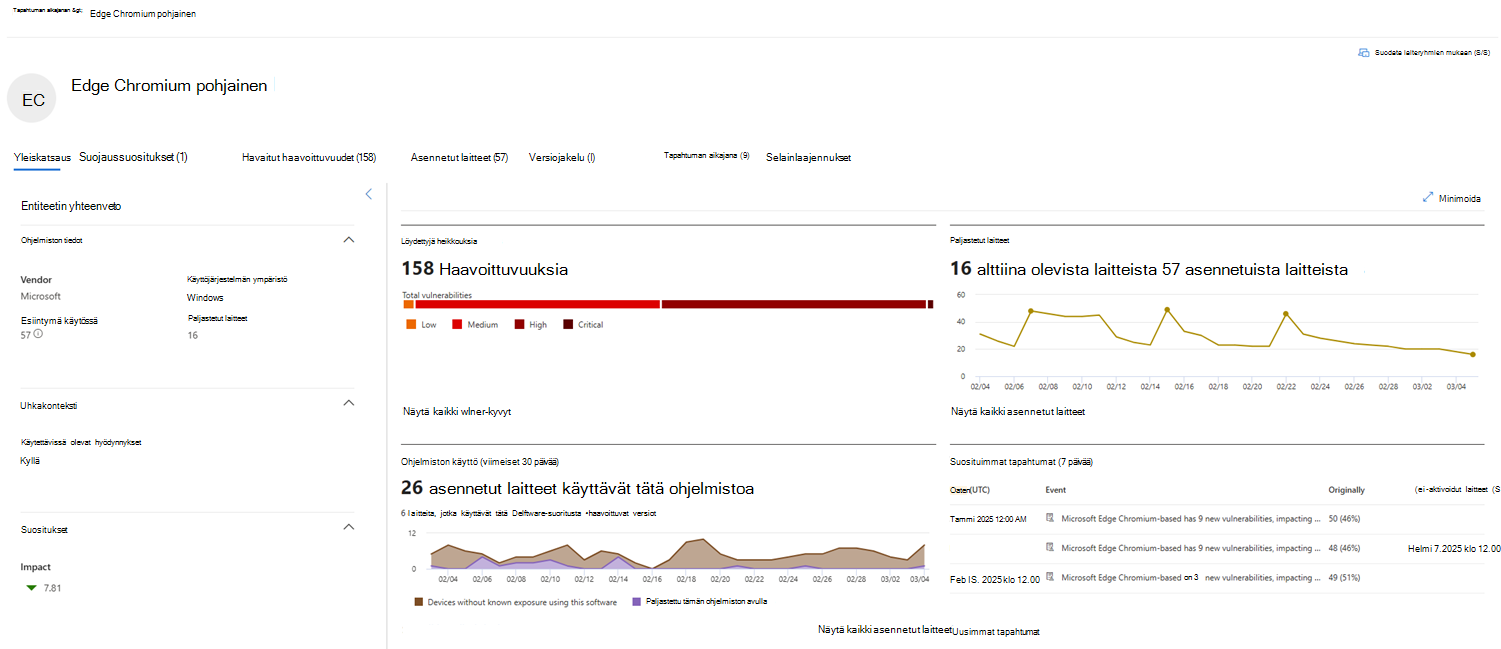Viewport: 1501px width, 649px height.
Task: Click the Minimoida collapse arrows icon
Action: click(x=1428, y=198)
